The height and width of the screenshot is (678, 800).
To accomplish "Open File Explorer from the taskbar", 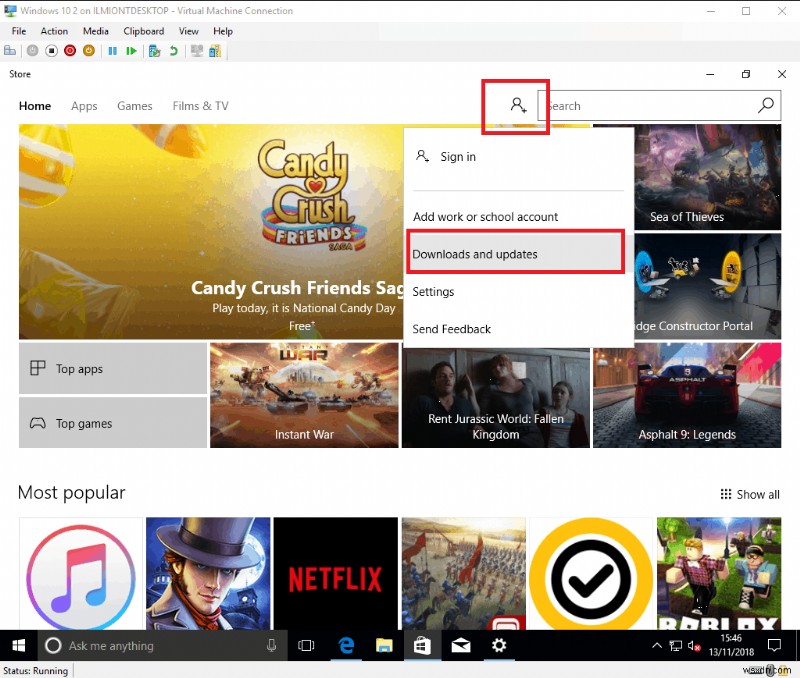I will tap(384, 646).
